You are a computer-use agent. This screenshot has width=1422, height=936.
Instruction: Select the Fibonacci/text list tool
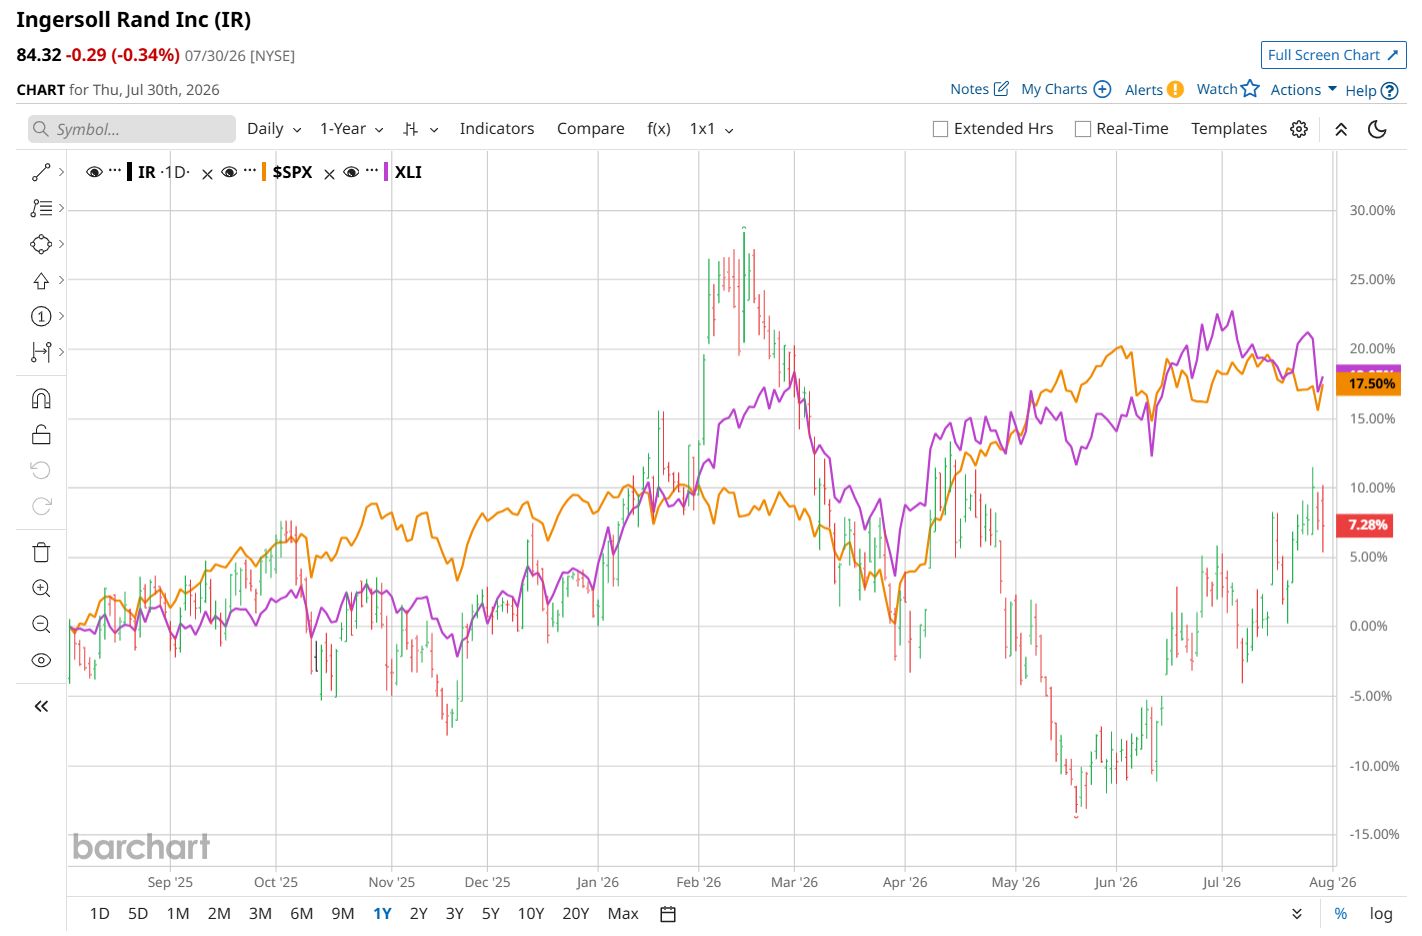[41, 208]
